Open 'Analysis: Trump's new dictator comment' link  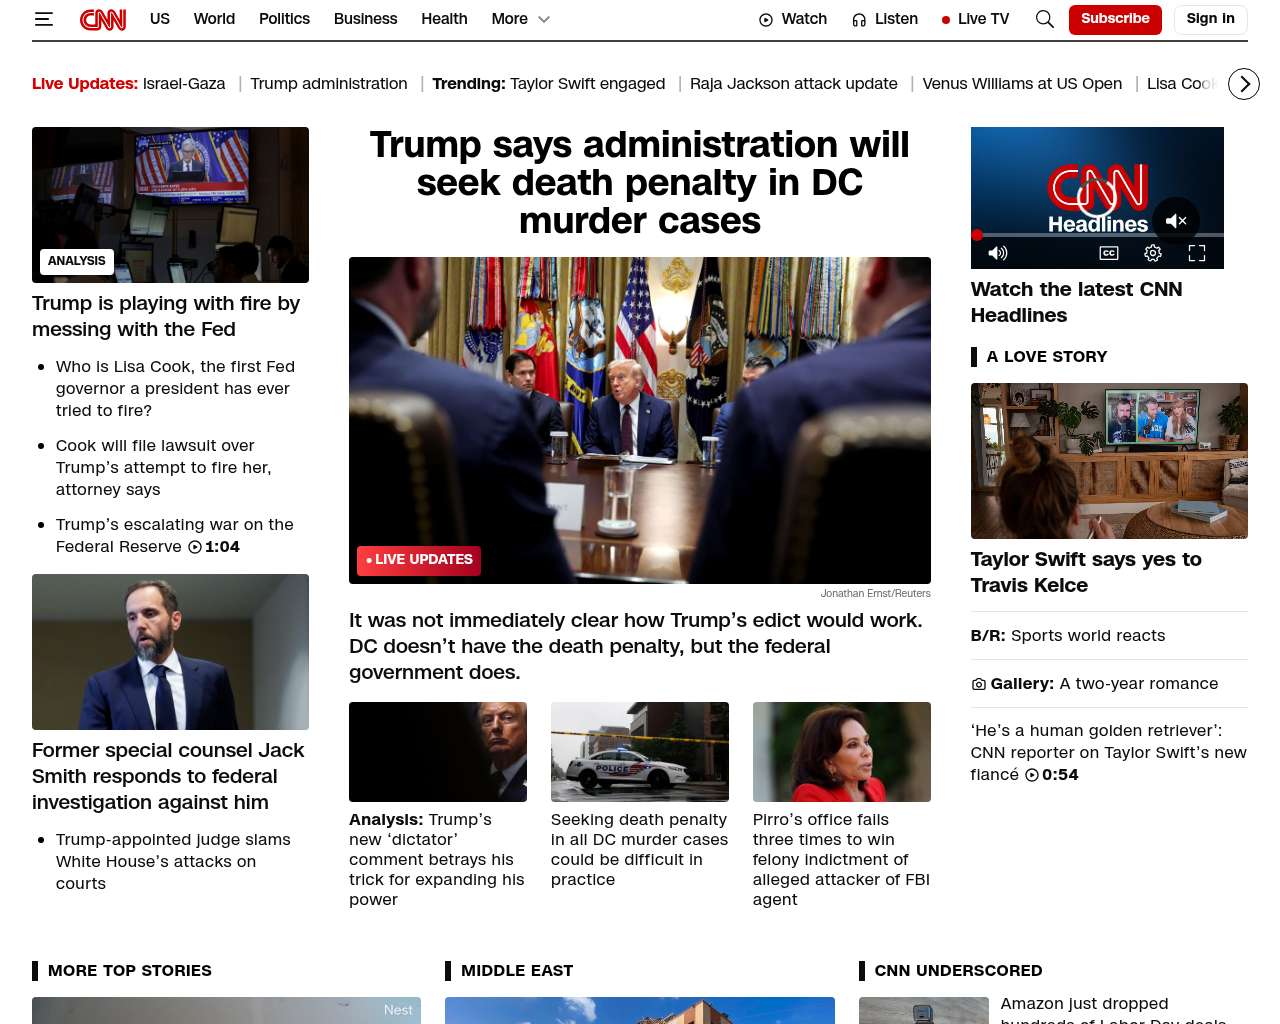pos(437,860)
